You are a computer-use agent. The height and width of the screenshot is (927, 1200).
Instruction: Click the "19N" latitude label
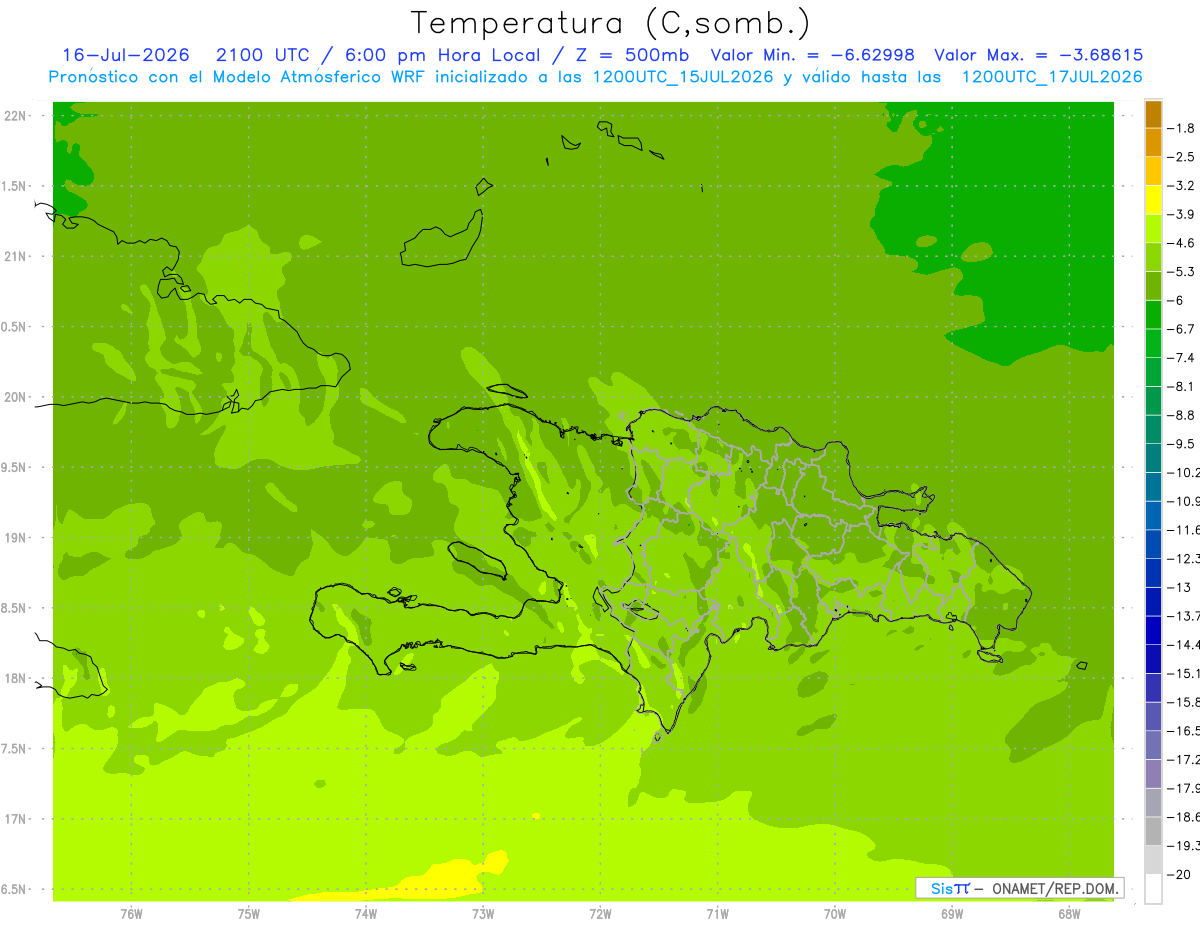coord(17,538)
